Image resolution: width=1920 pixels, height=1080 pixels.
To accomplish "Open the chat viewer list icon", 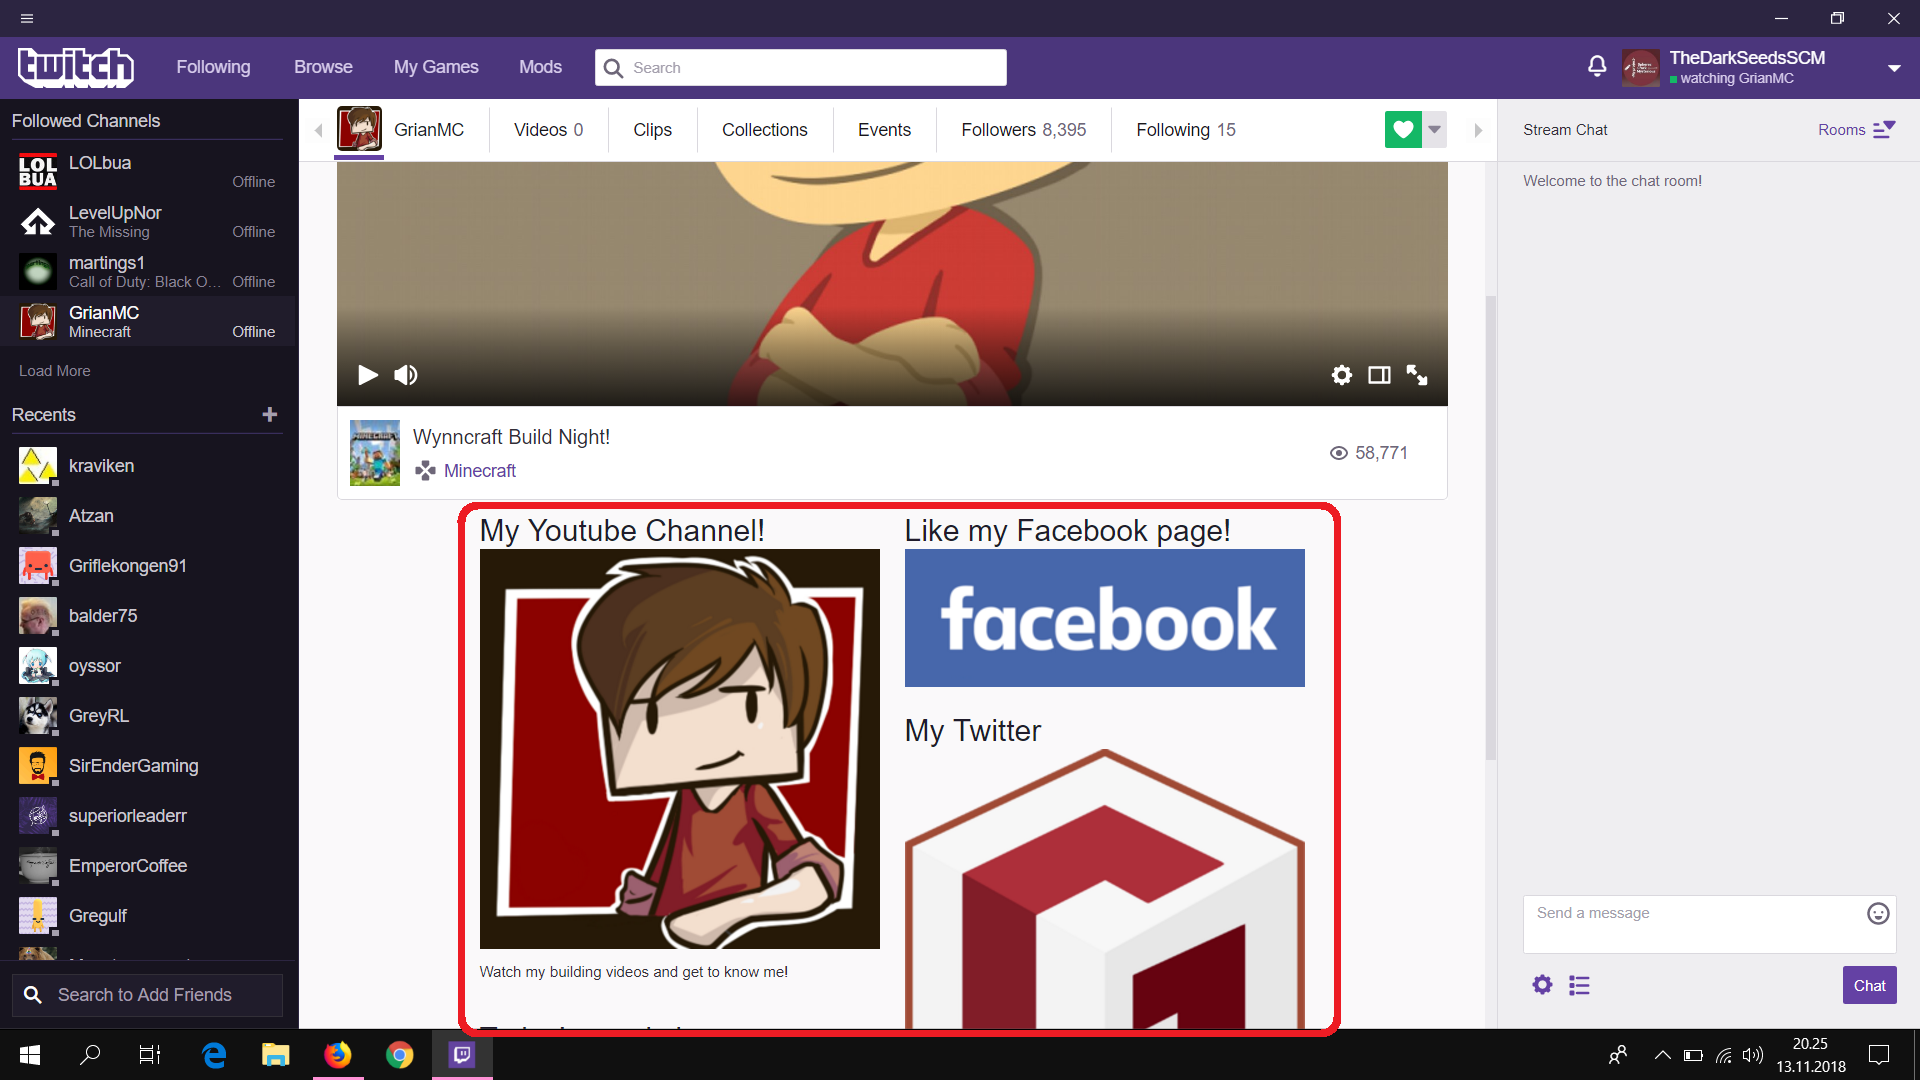I will click(x=1580, y=985).
